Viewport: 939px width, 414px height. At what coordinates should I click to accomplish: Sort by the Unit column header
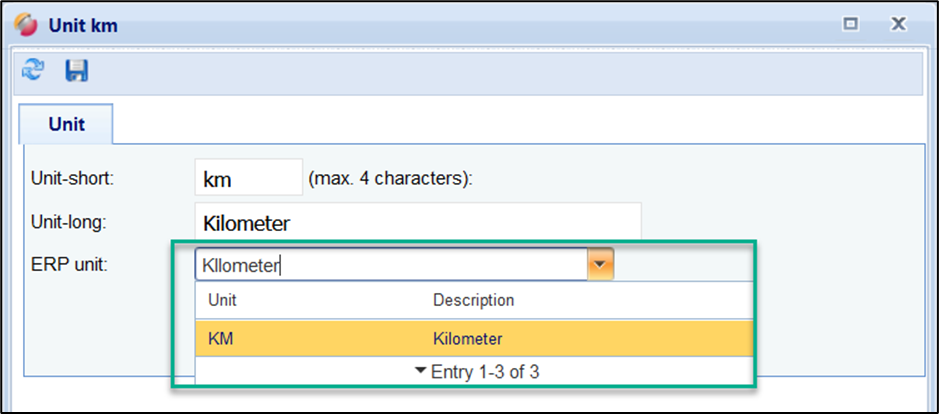[222, 300]
